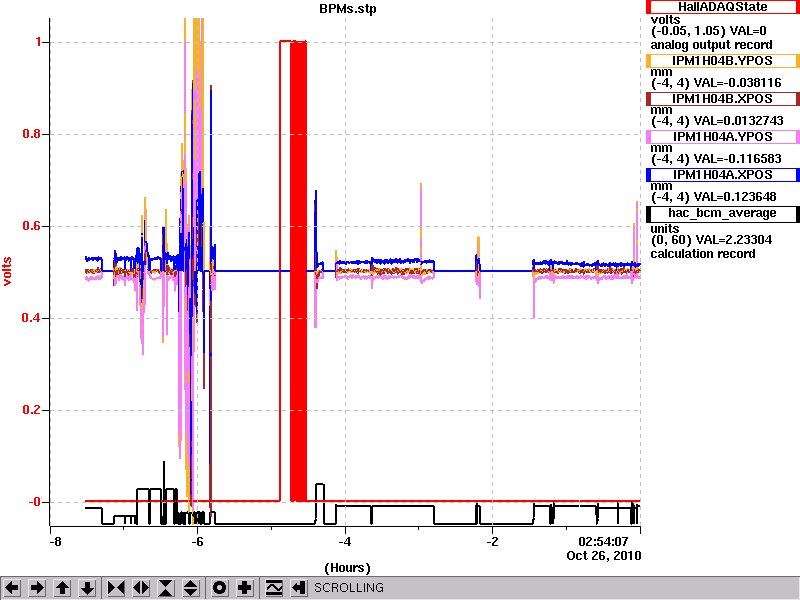Click the VAL=0.0132743 range line
This screenshot has height=600, width=800.
717,121
